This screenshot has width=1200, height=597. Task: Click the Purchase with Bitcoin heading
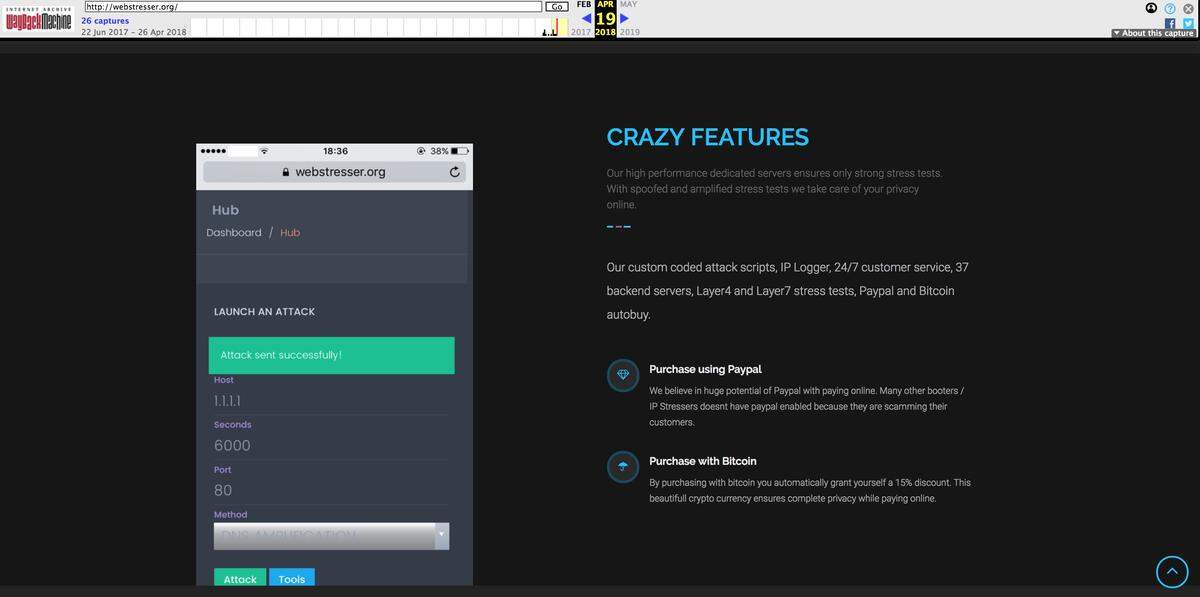pyautogui.click(x=703, y=461)
